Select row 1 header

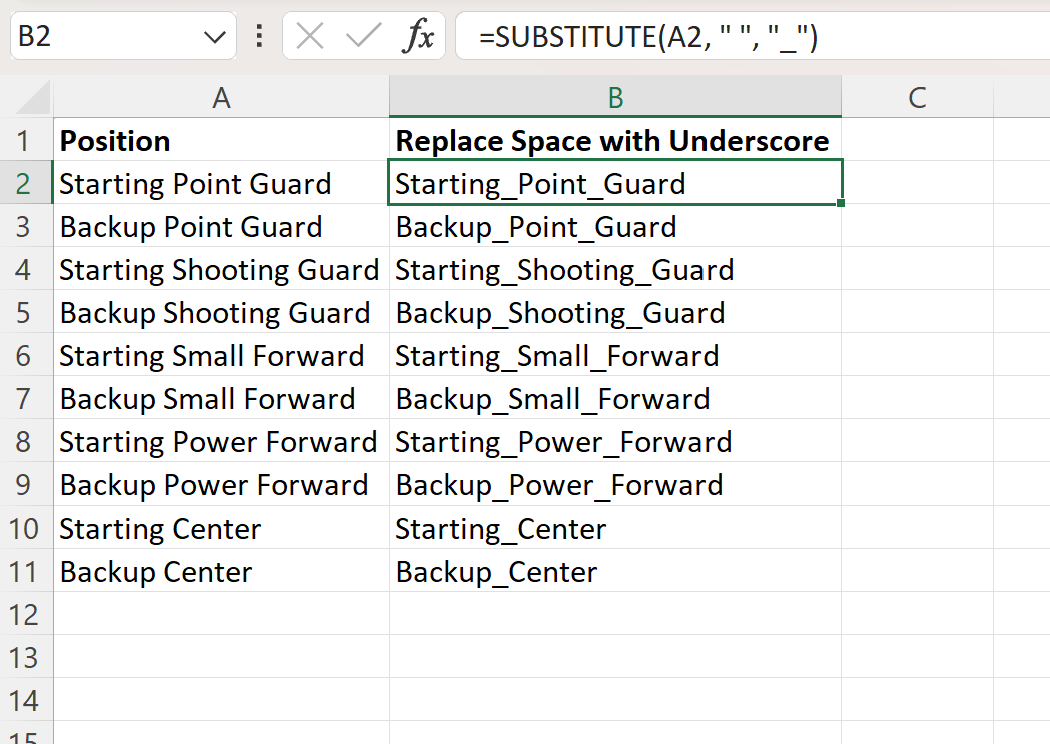click(26, 140)
